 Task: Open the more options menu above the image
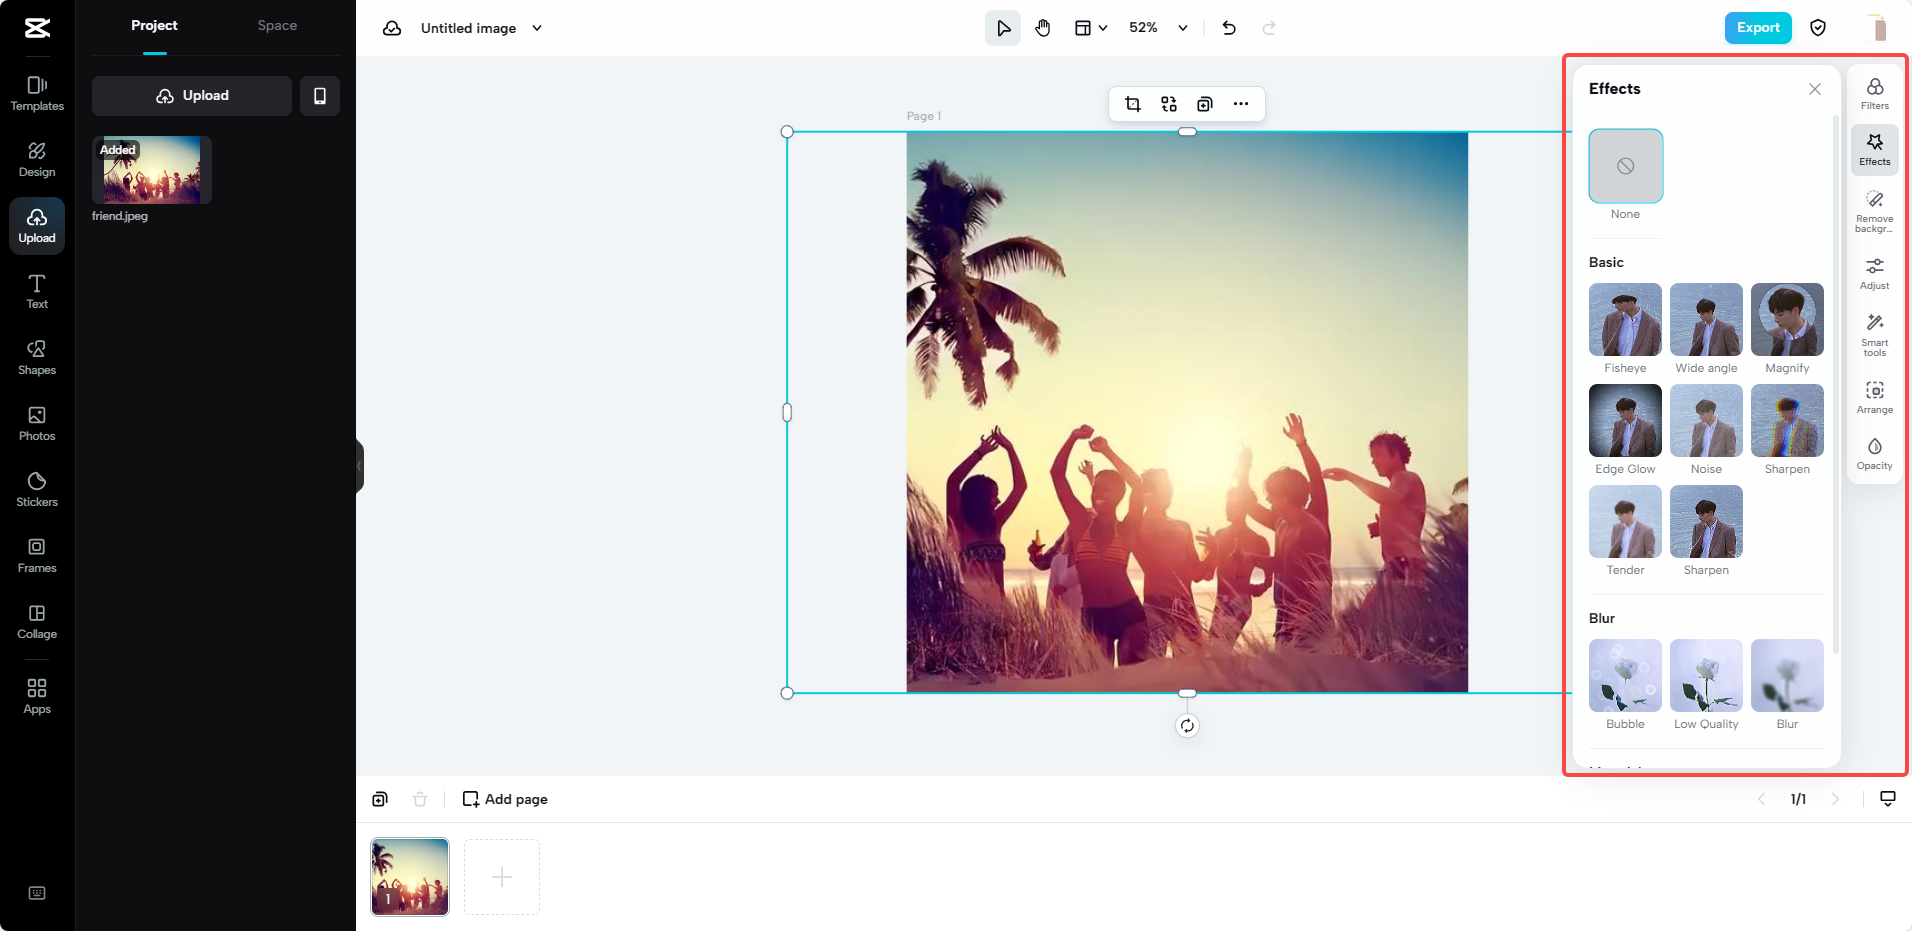click(x=1241, y=103)
